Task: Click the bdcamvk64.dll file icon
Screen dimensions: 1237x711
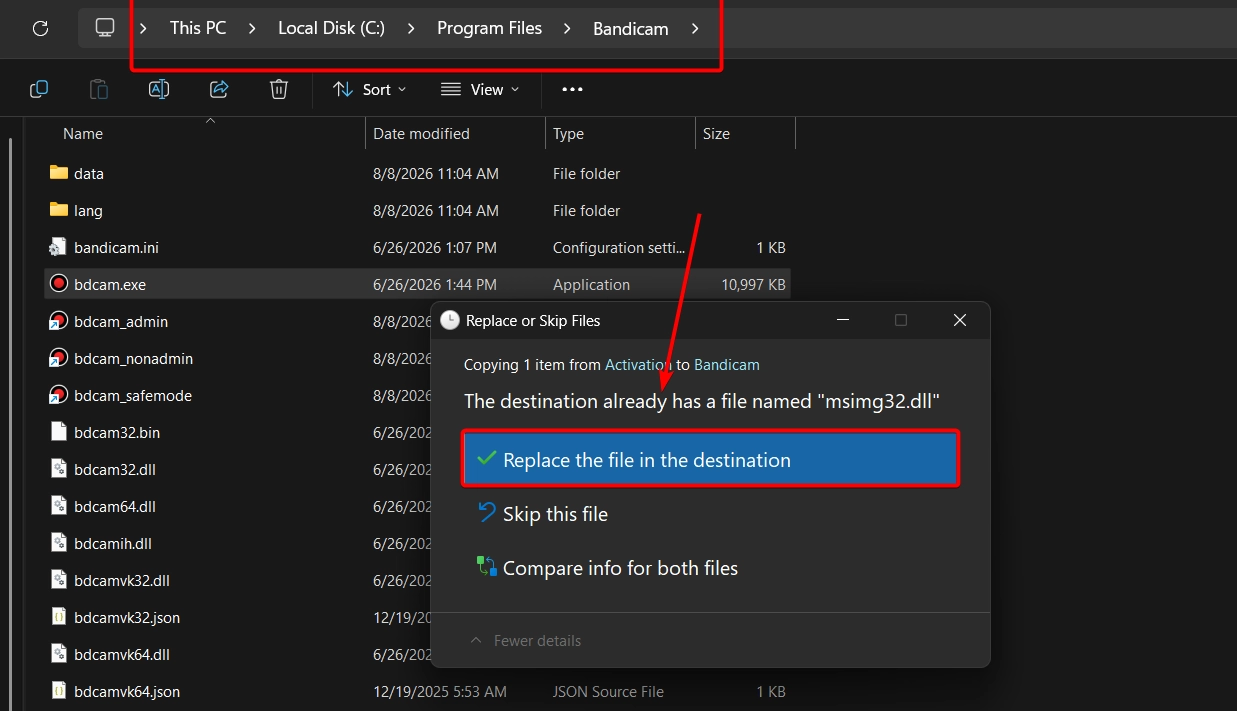Action: pos(58,654)
